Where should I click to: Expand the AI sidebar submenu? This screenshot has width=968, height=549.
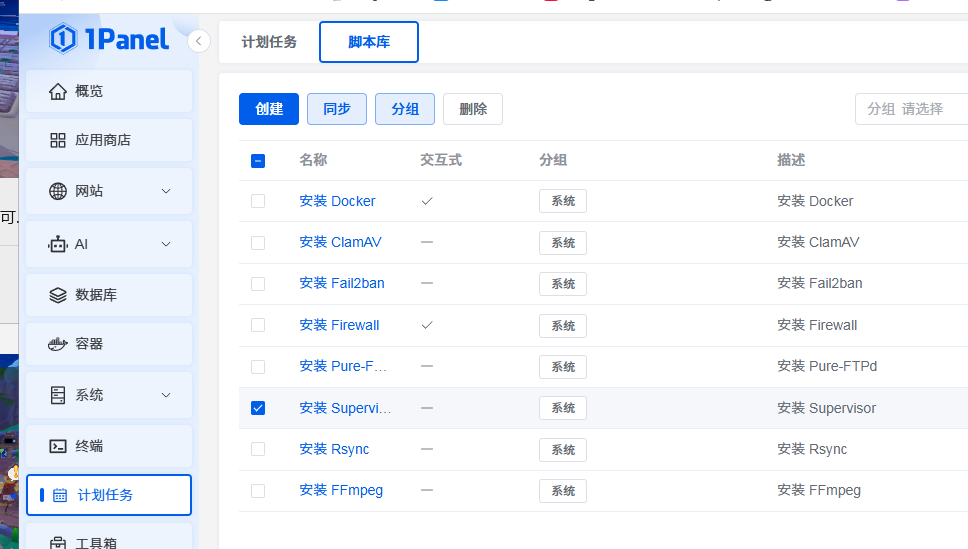pos(166,244)
